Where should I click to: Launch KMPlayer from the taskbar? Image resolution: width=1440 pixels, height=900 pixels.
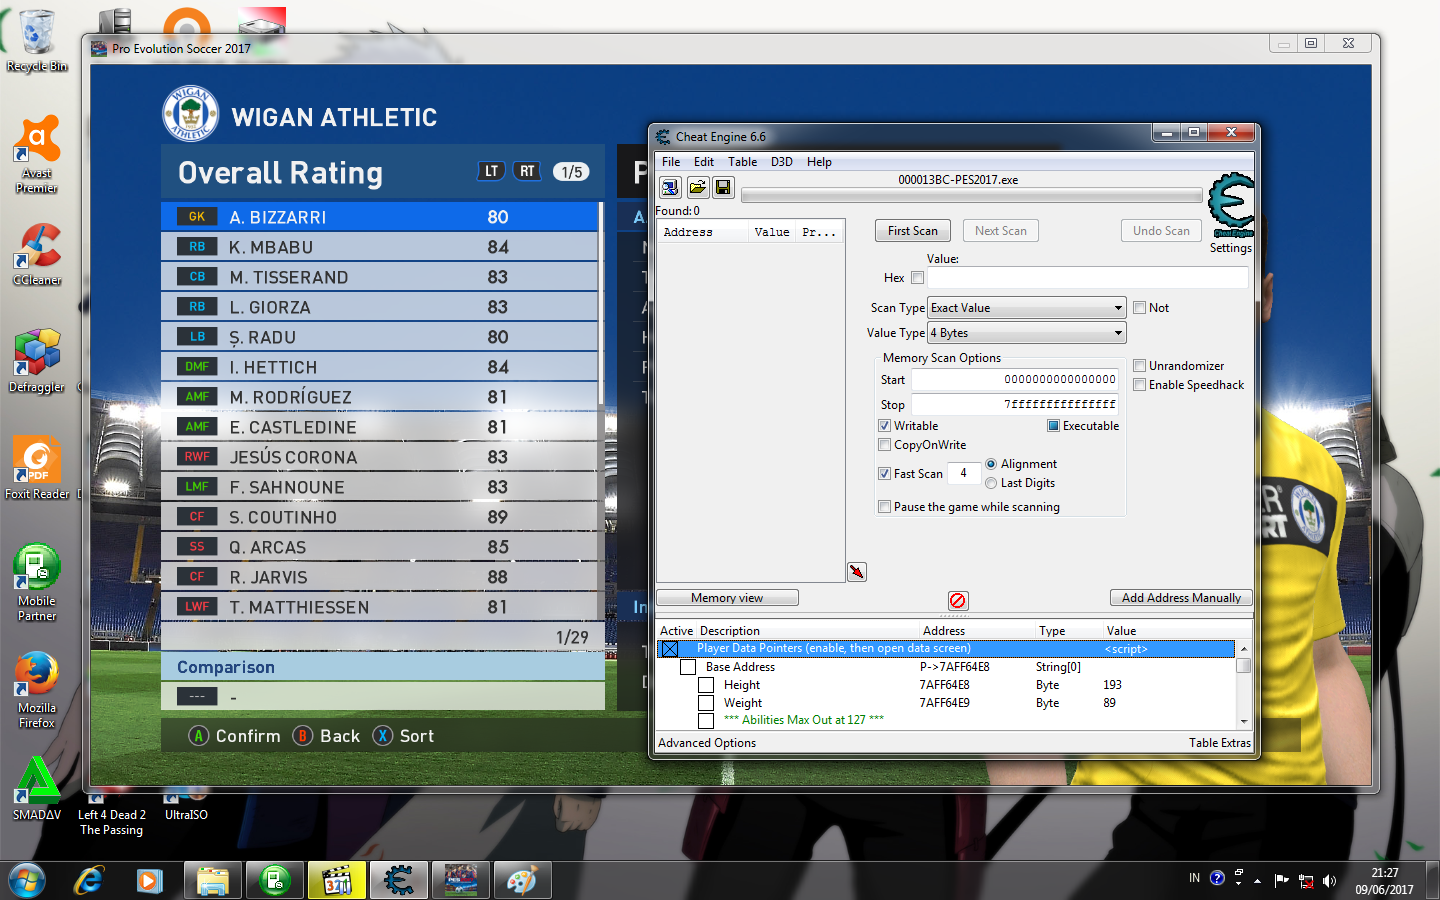tap(336, 880)
